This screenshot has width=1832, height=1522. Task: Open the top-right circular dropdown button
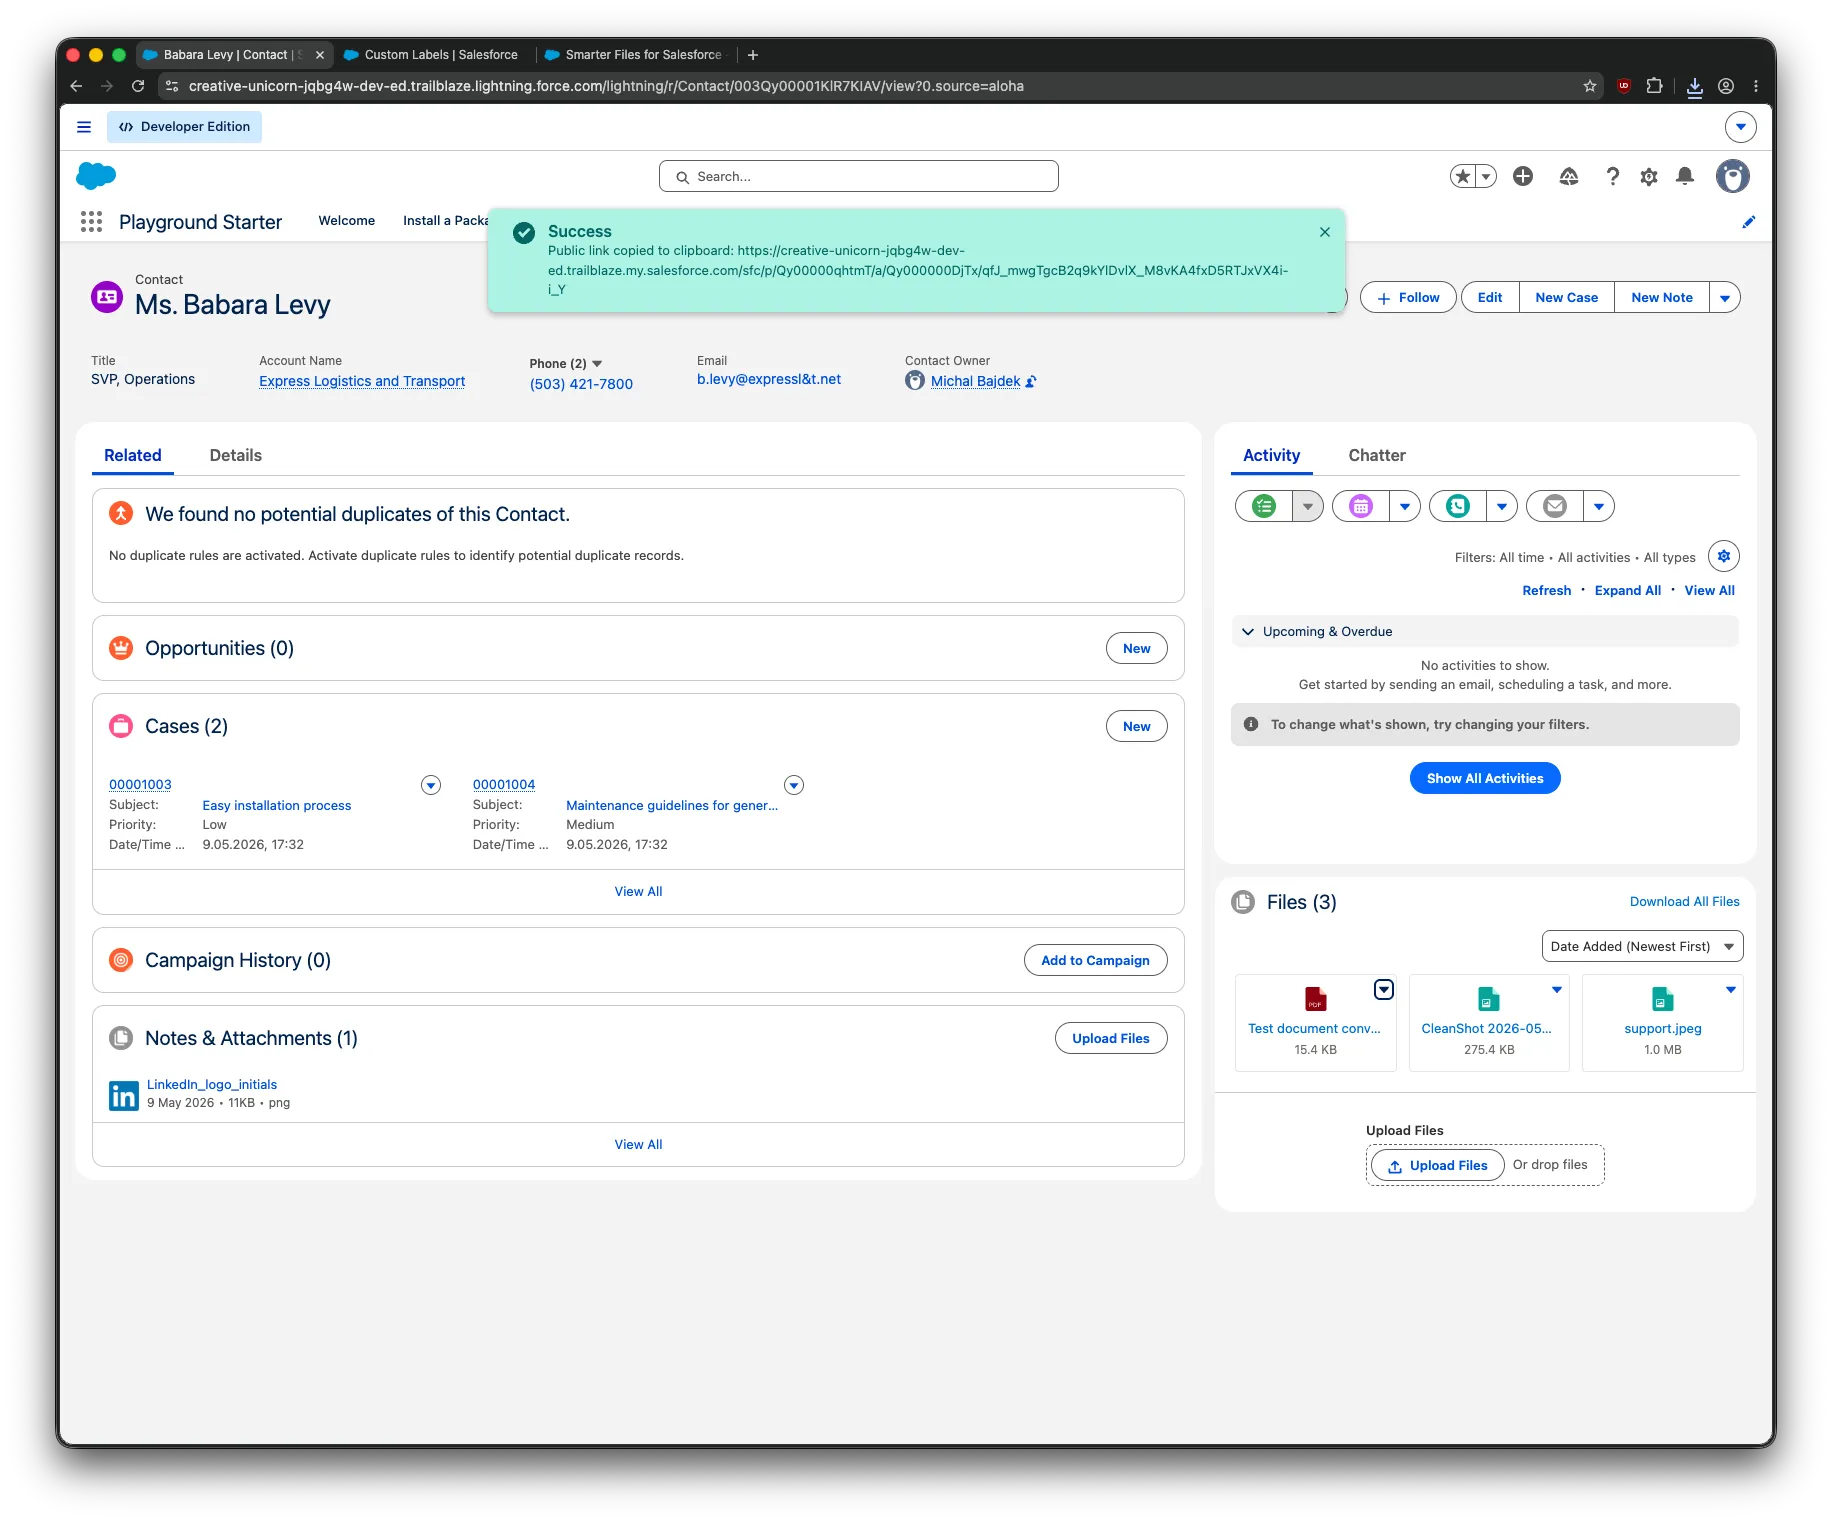point(1741,127)
